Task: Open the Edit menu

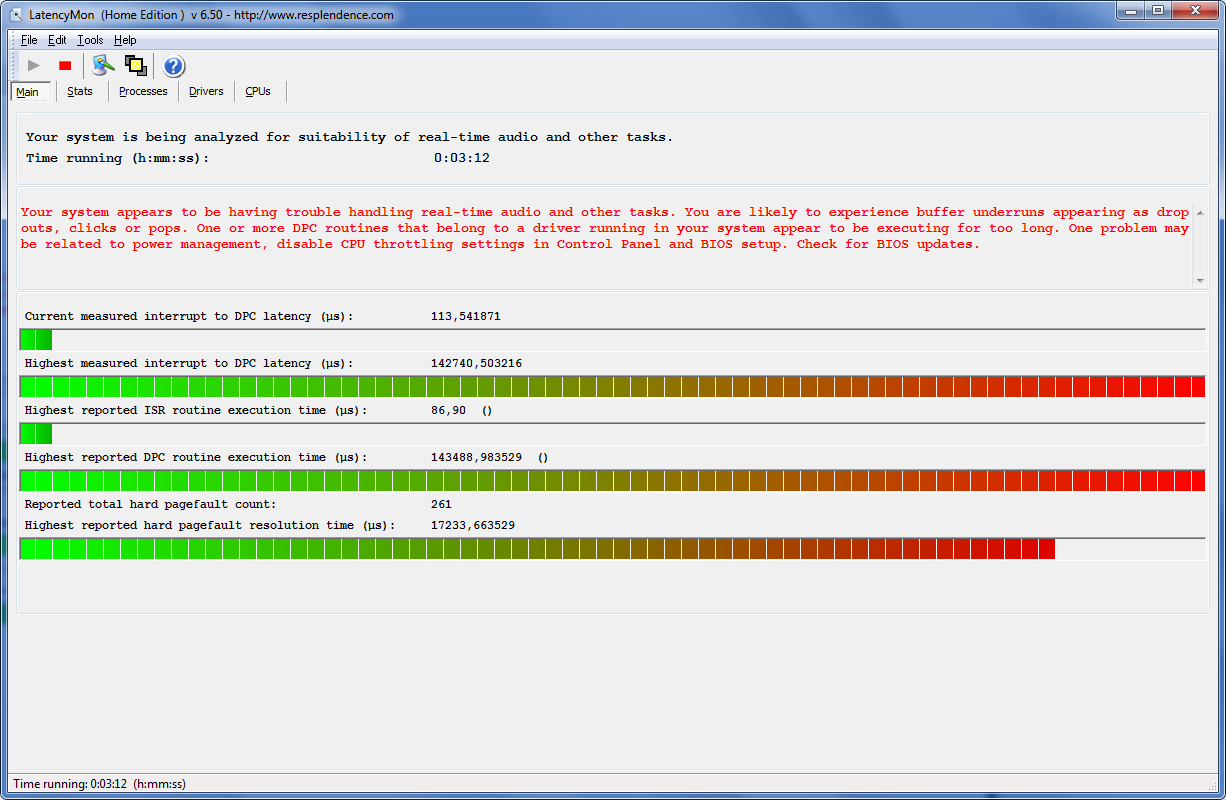Action: [57, 40]
